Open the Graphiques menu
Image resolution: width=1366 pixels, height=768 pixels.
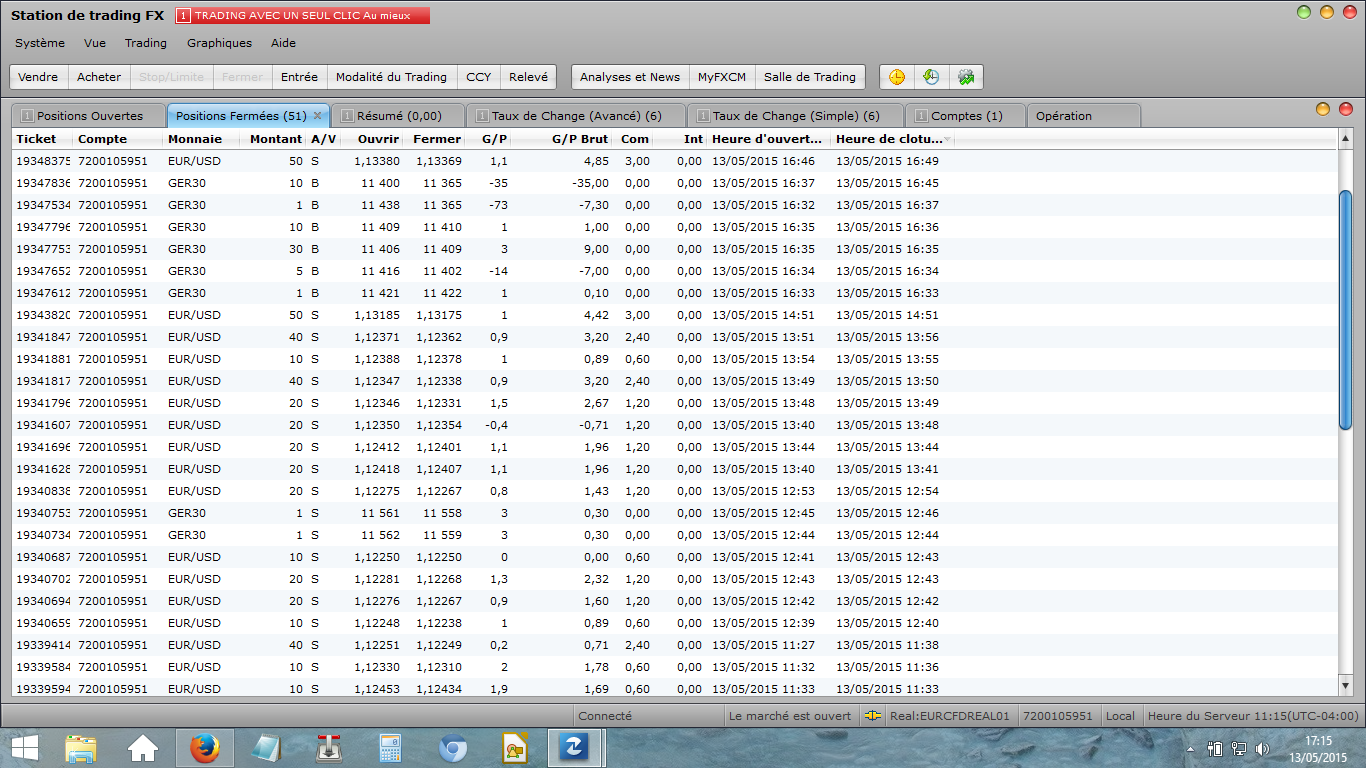tap(219, 43)
